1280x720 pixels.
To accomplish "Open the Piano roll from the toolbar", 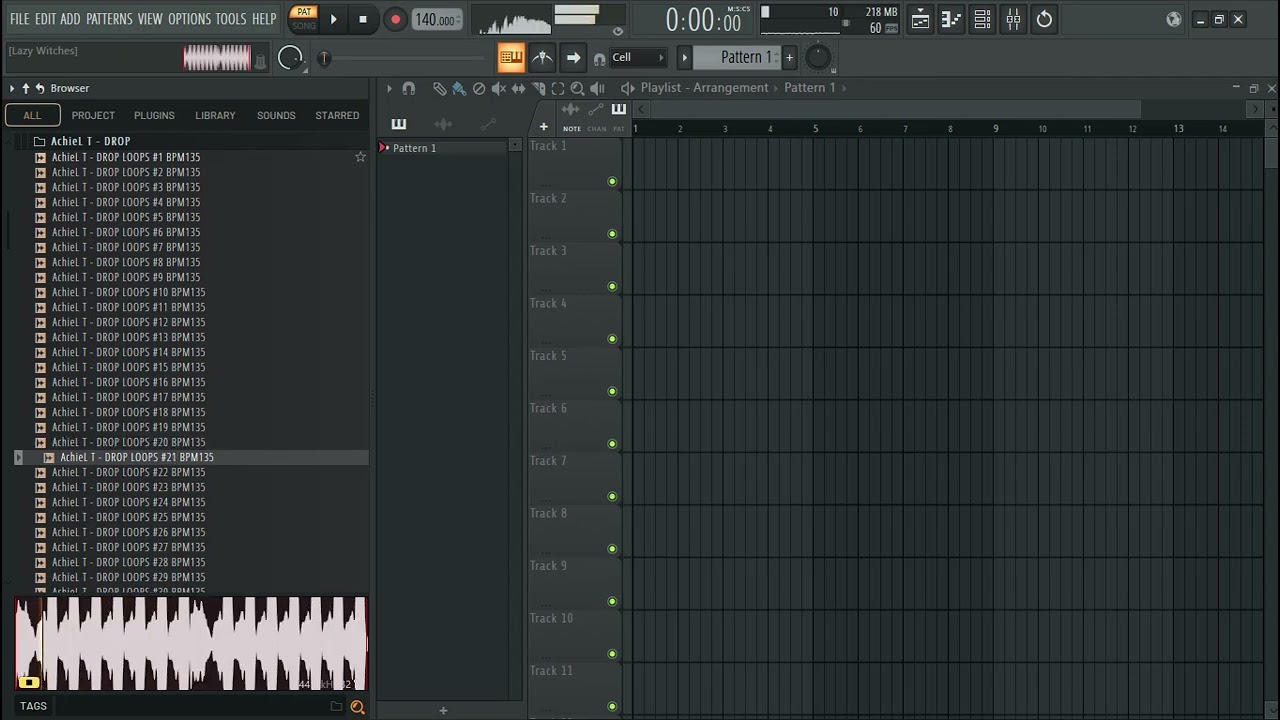I will 951,19.
